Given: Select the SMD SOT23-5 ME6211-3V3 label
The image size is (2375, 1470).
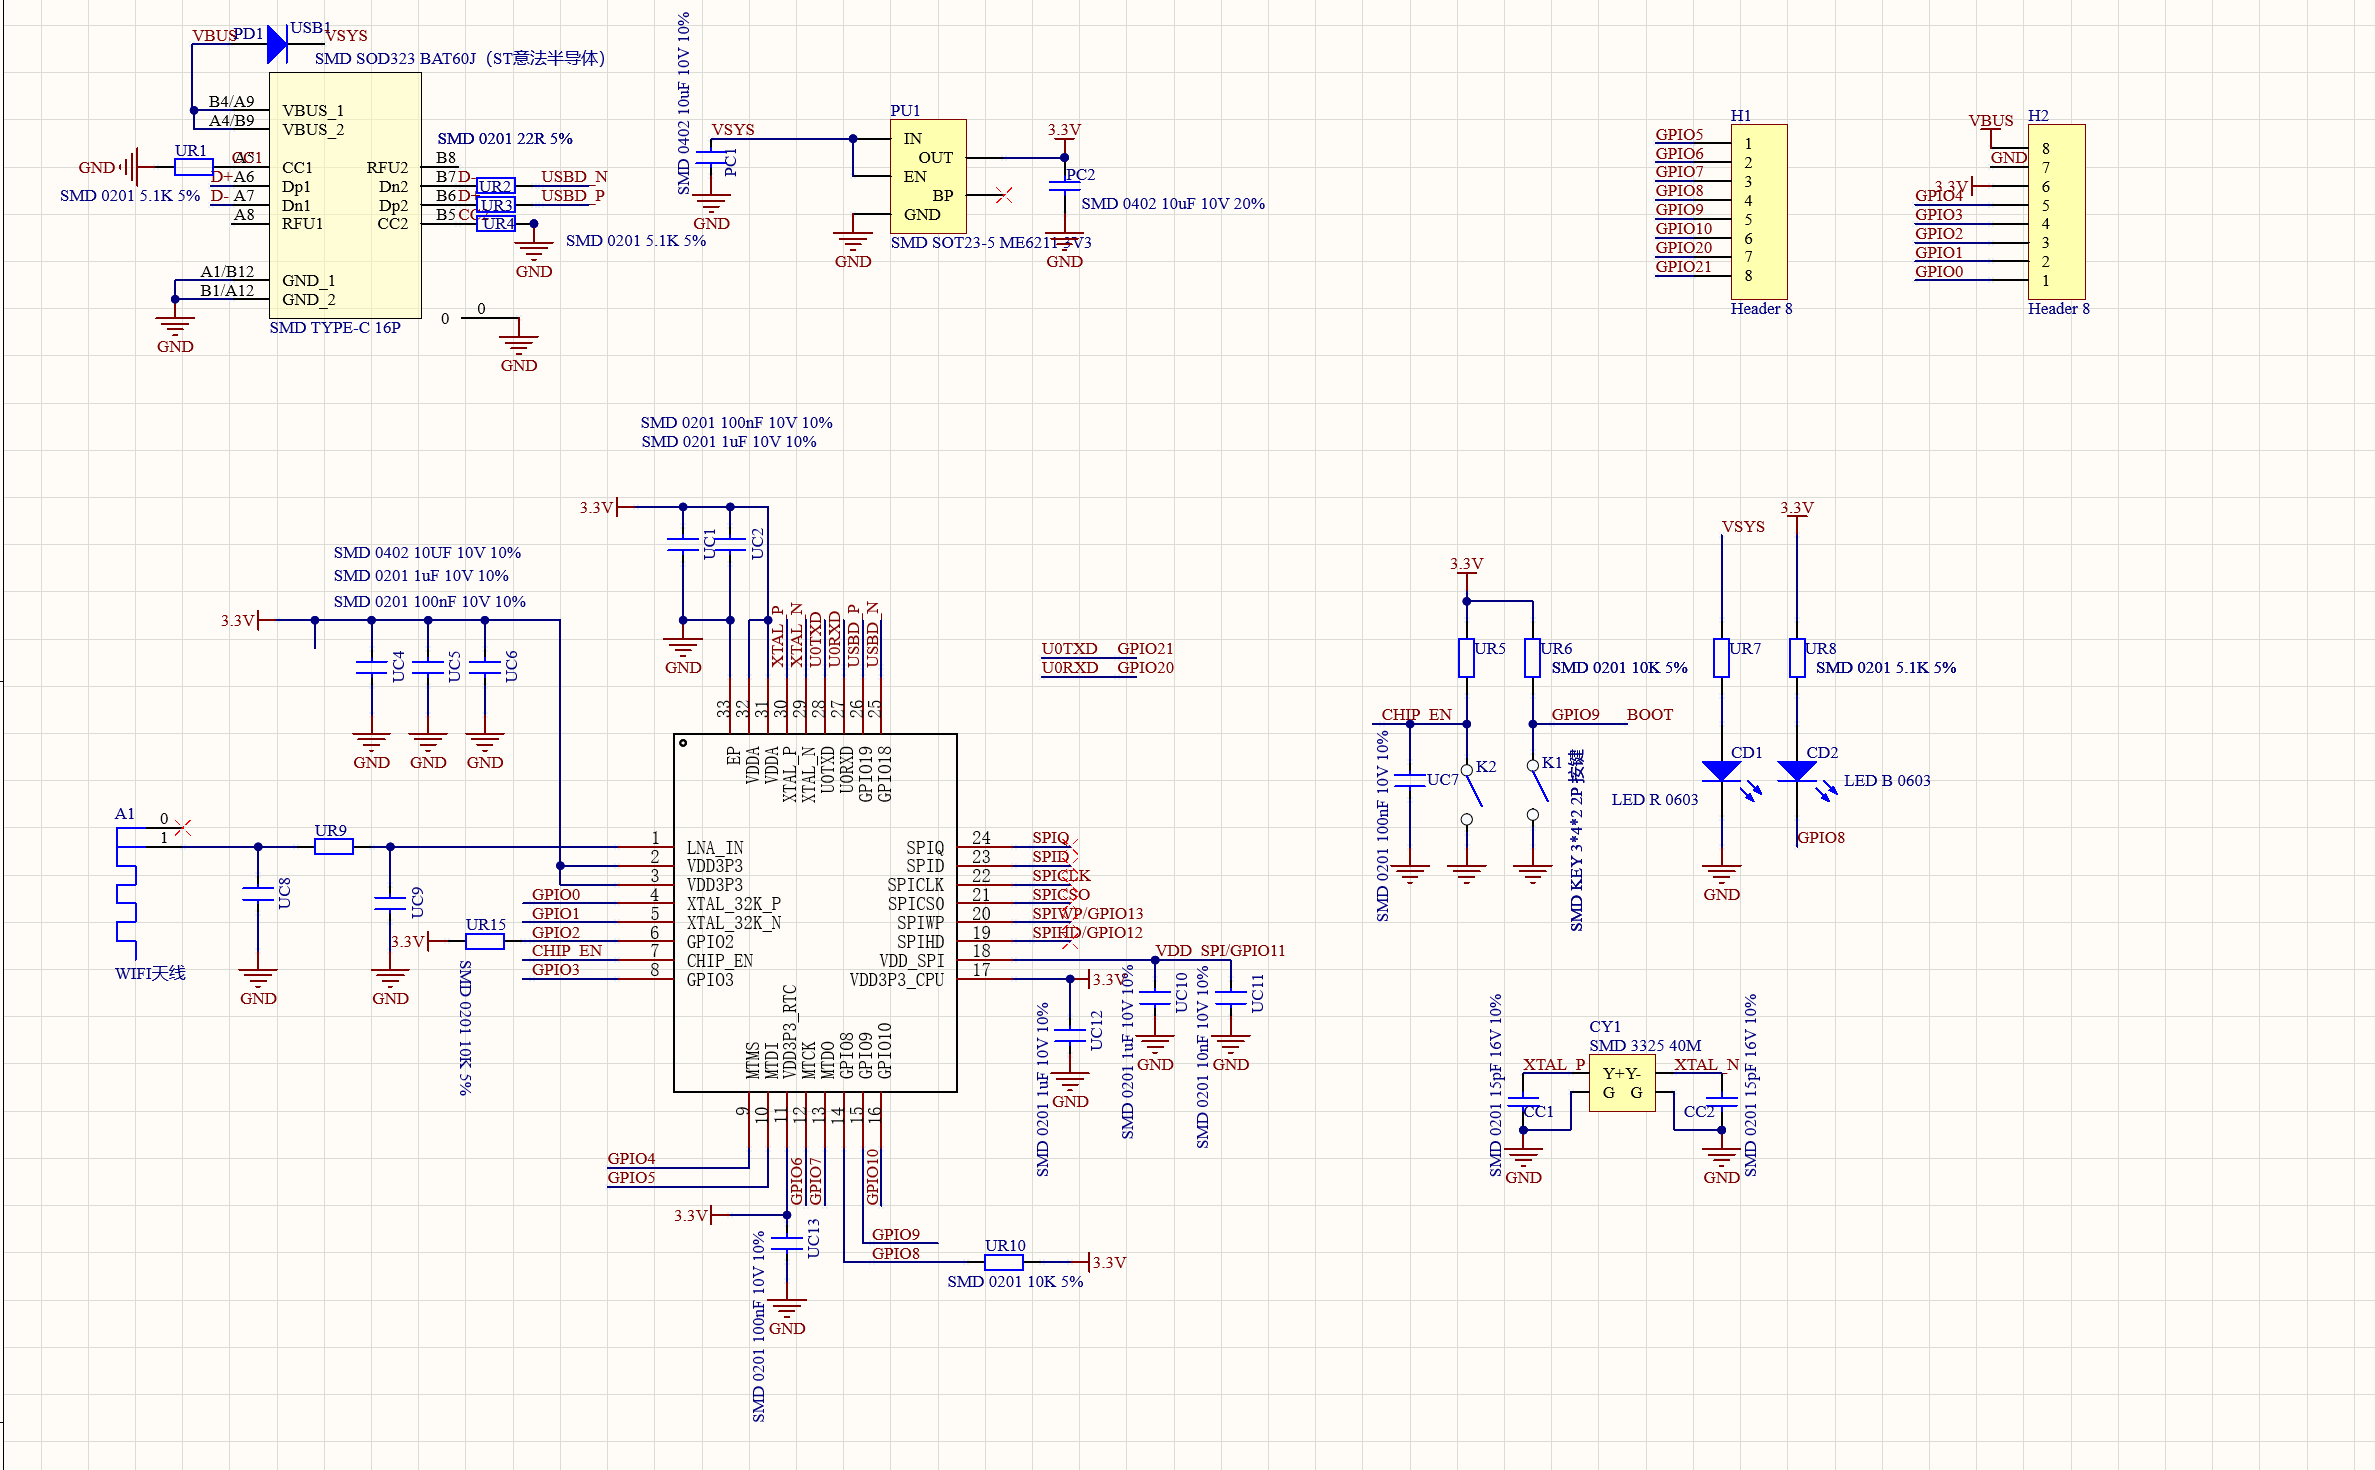Looking at the screenshot, I should (x=990, y=243).
